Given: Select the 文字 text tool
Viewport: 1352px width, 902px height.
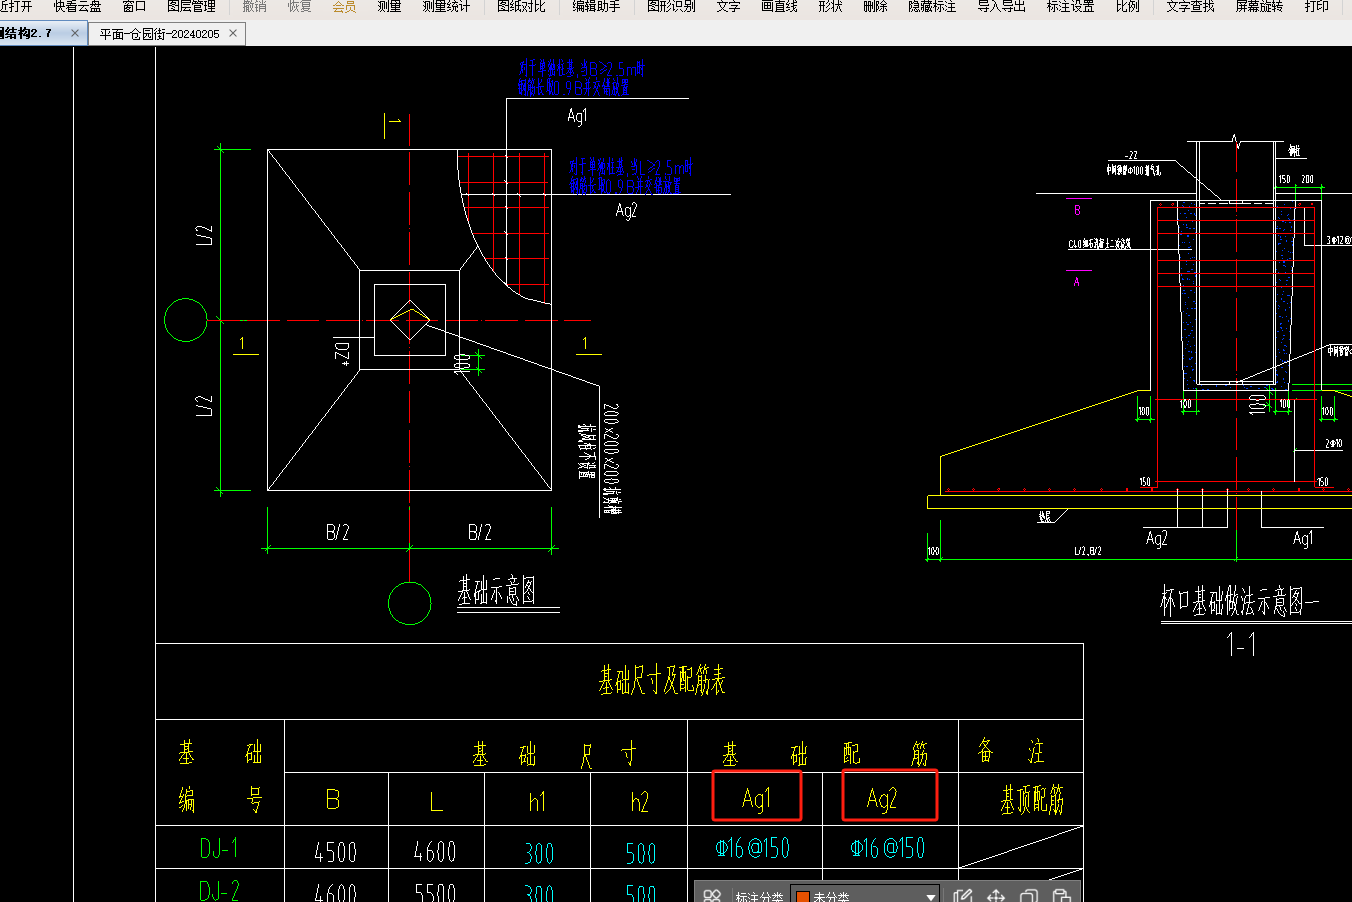Looking at the screenshot, I should (x=728, y=6).
